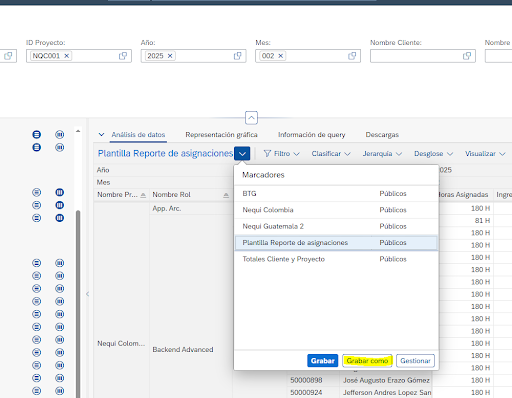Collapse side panel using the left arrow splitter

[87, 294]
